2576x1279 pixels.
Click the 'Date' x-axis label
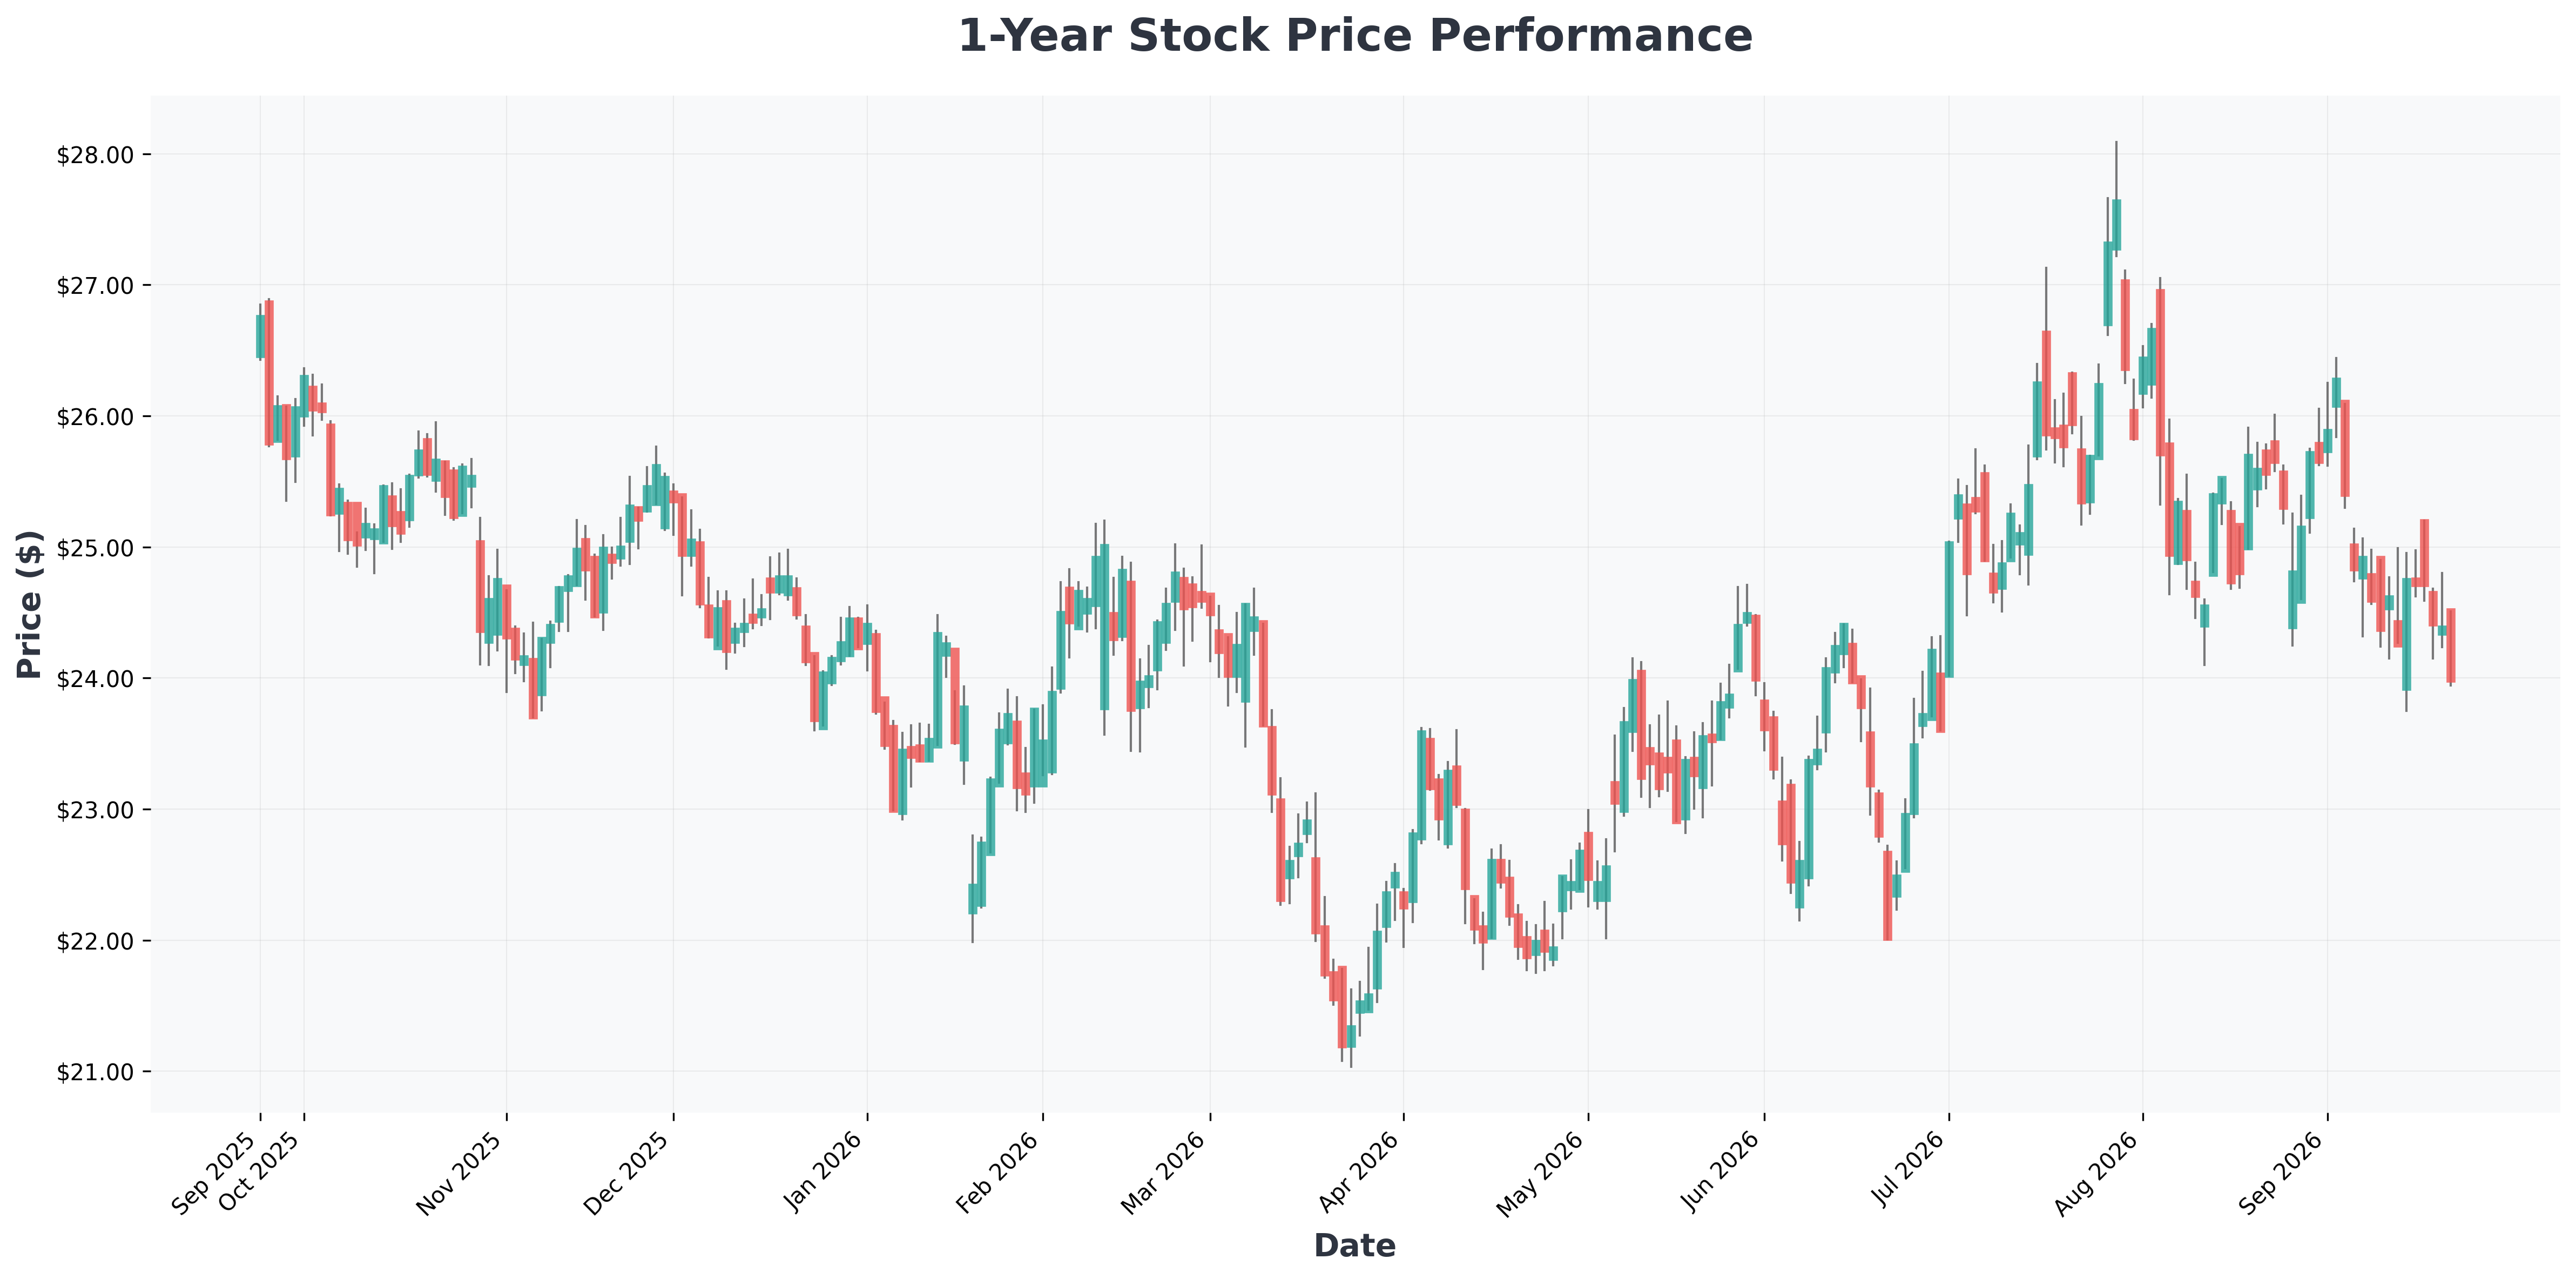[1354, 1246]
